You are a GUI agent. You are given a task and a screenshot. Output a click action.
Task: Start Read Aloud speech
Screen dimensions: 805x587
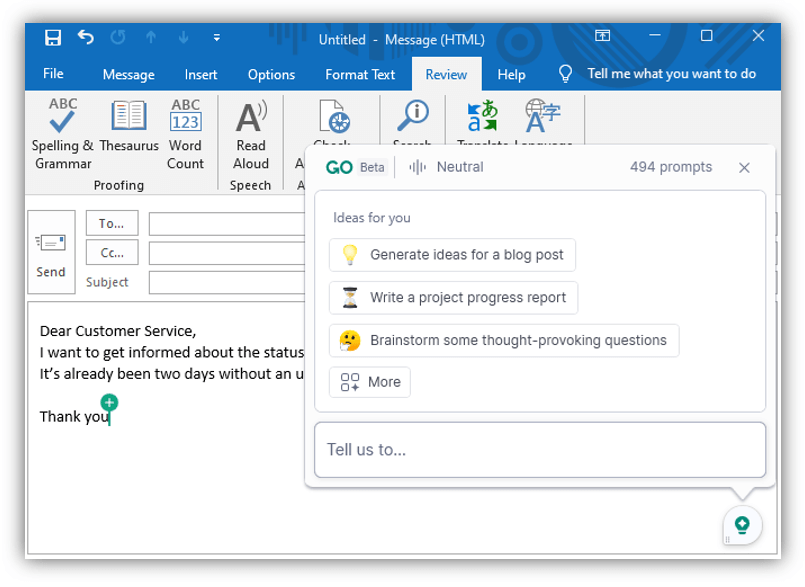[251, 135]
